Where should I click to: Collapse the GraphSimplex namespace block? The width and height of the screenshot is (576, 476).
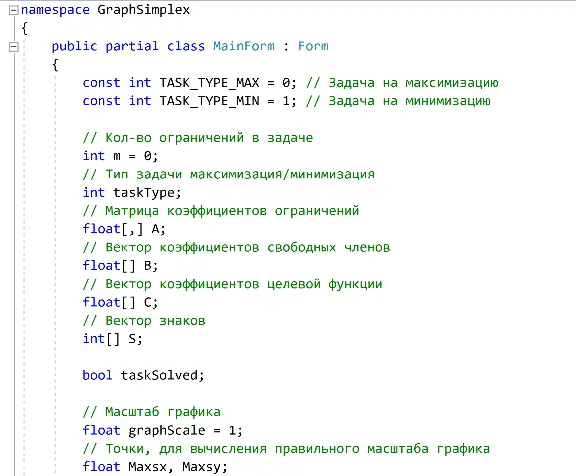(14, 10)
